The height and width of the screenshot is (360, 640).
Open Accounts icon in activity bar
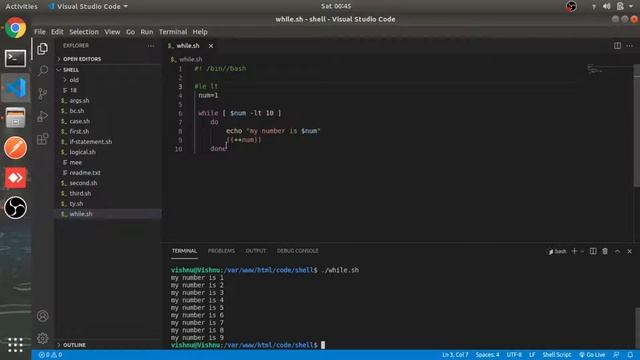42,316
